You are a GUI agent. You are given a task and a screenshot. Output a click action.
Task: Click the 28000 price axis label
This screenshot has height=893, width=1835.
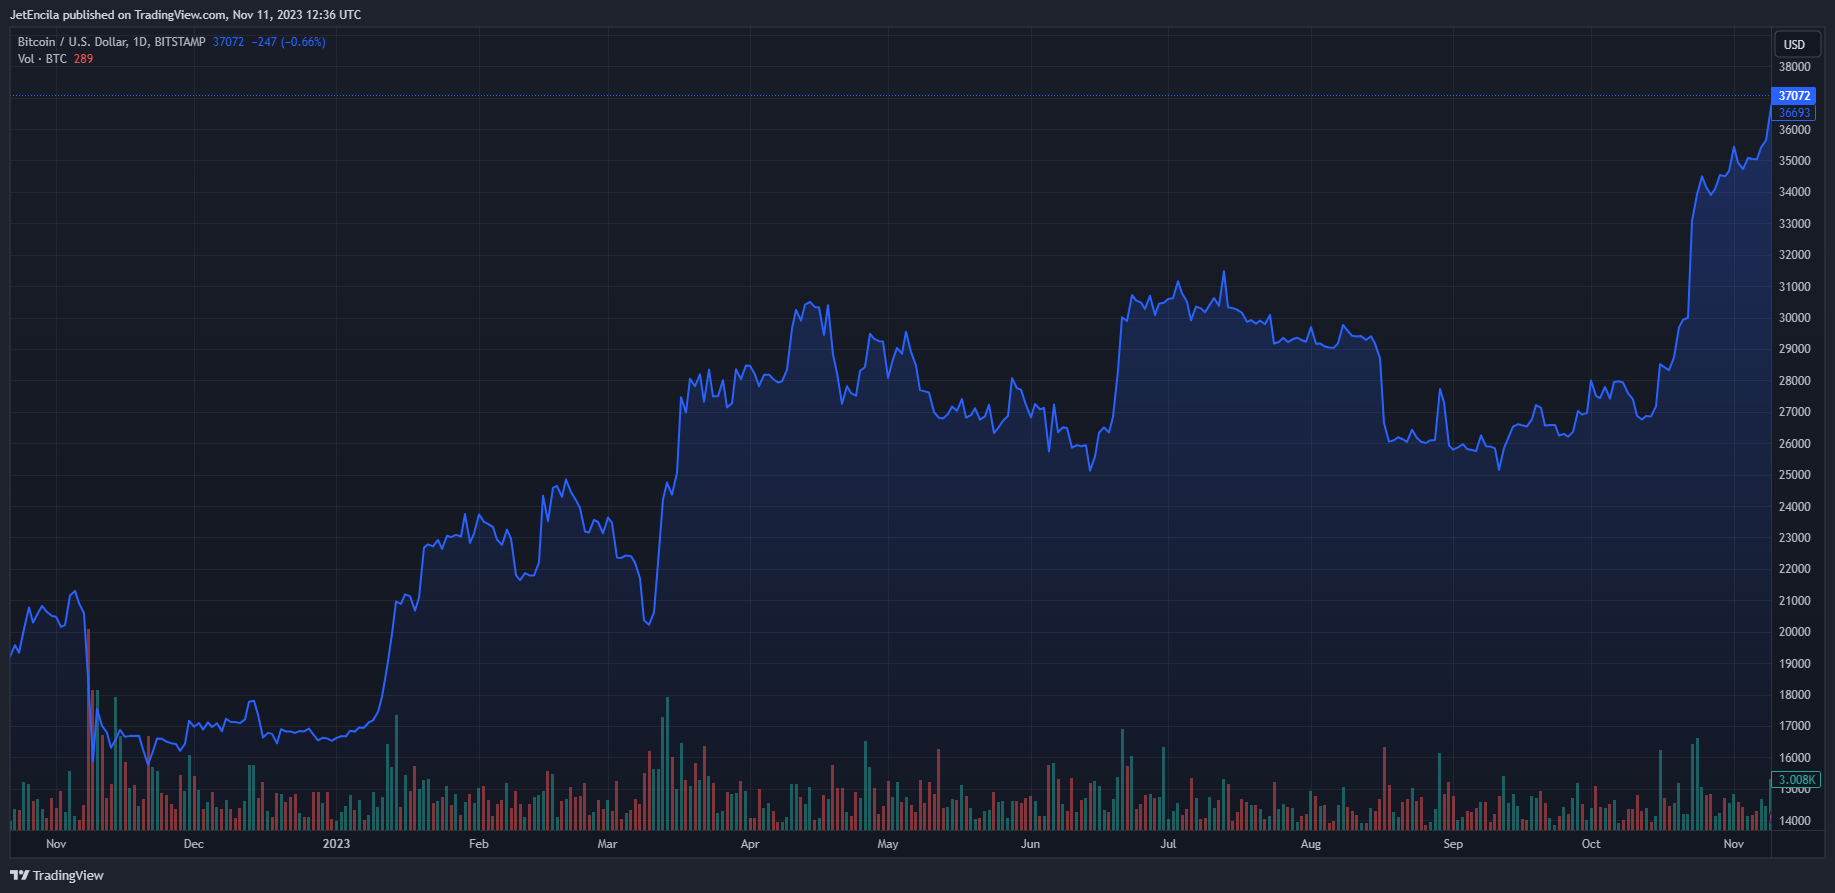[1794, 381]
